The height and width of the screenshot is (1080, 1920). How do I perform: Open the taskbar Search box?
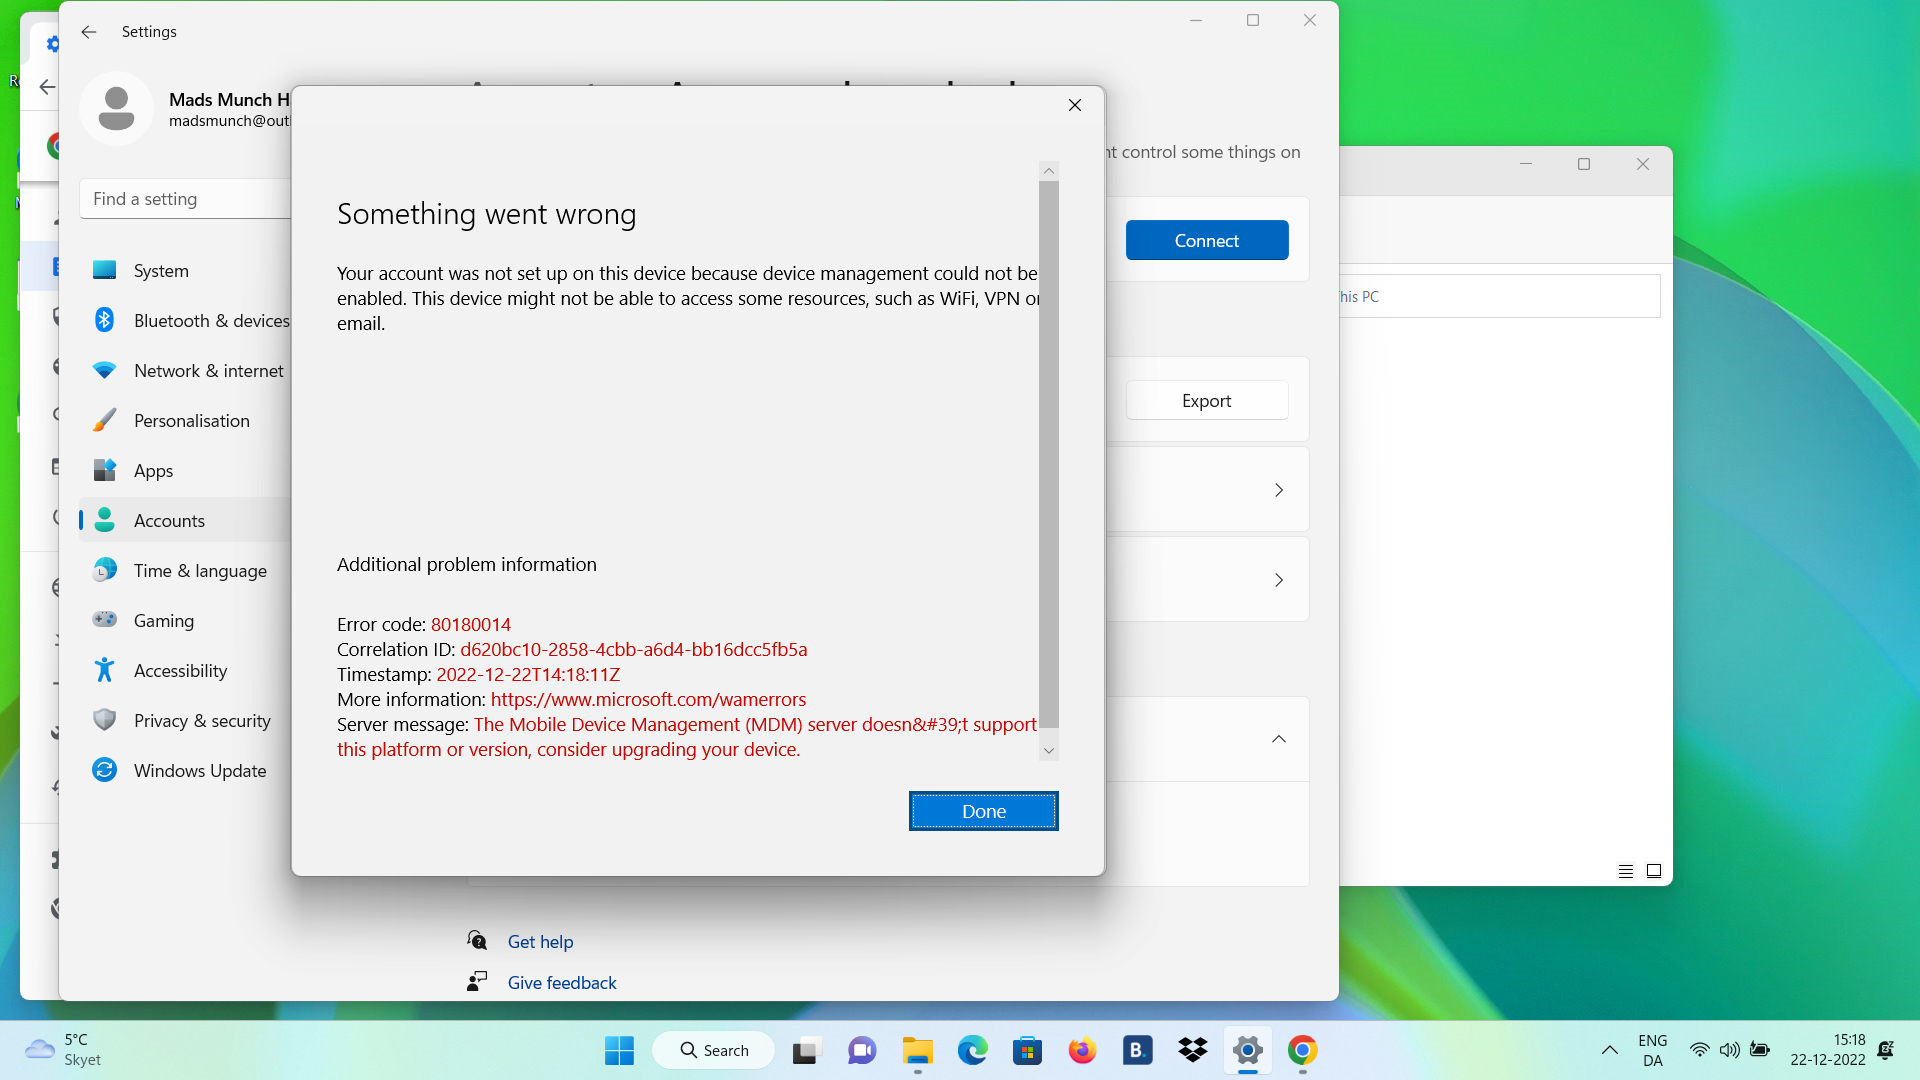(714, 1050)
